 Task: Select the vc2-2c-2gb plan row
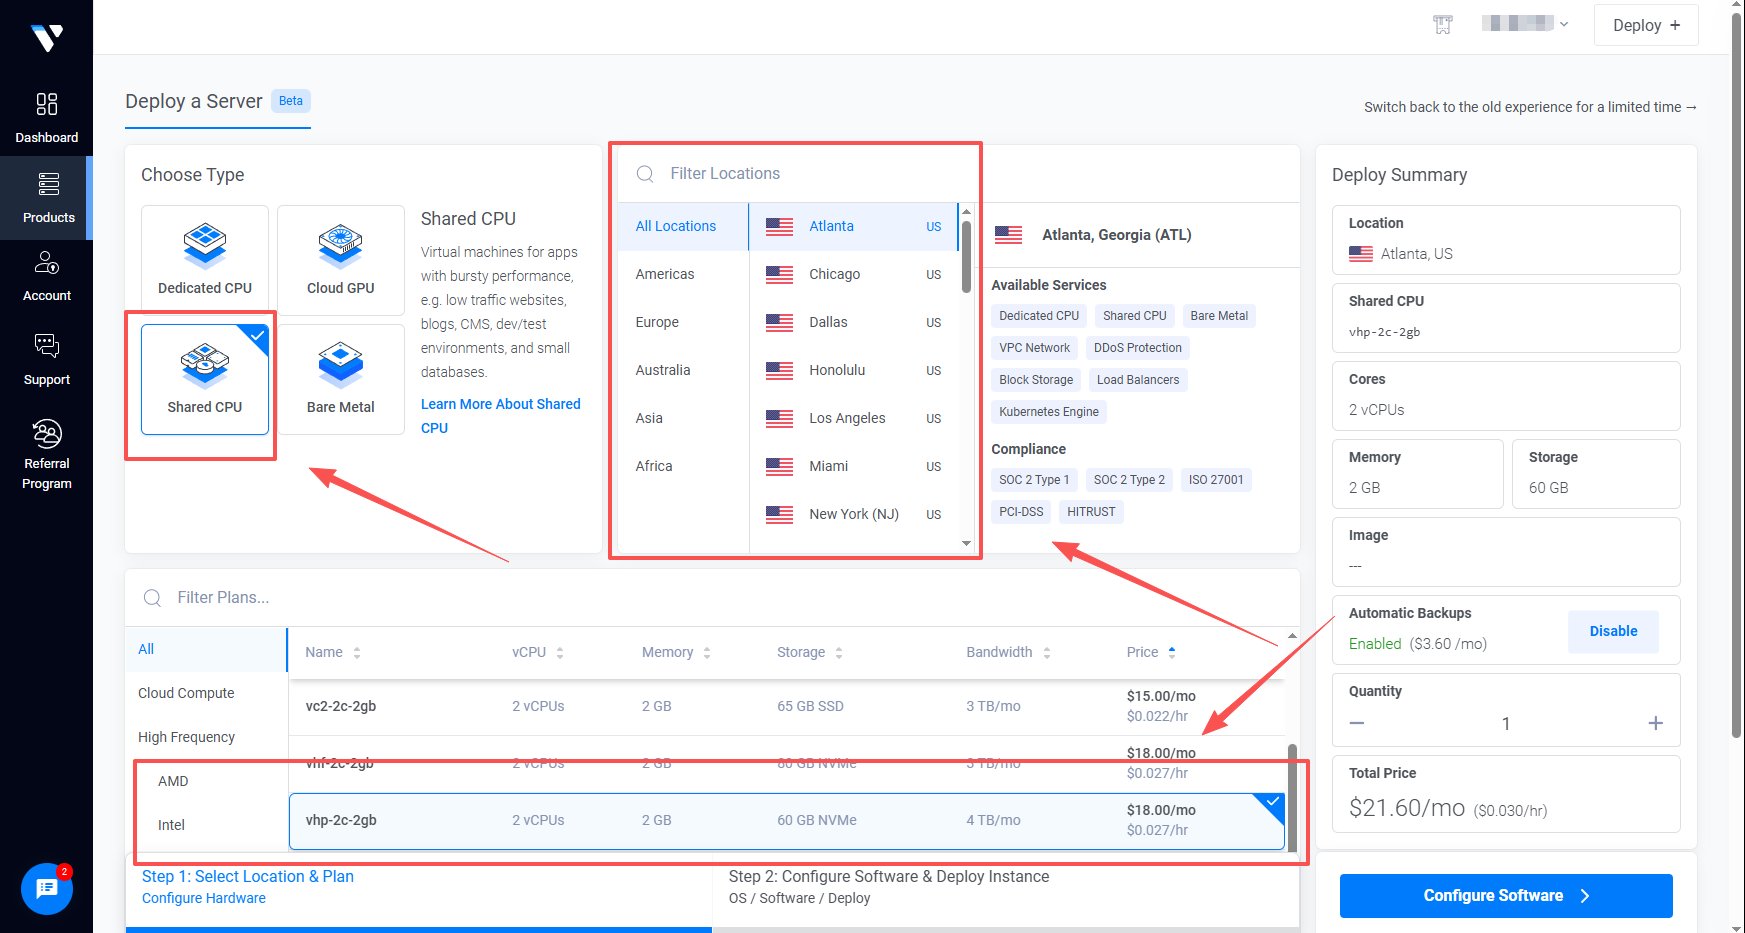tap(787, 706)
